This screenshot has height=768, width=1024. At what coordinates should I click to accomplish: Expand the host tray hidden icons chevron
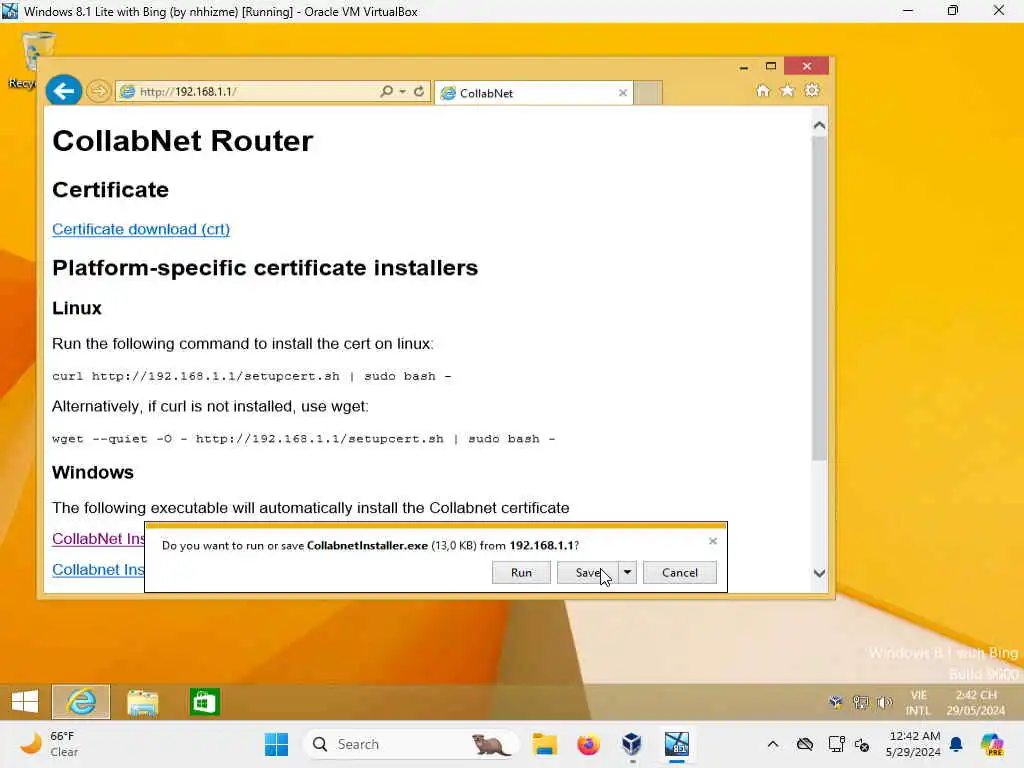tap(773, 744)
